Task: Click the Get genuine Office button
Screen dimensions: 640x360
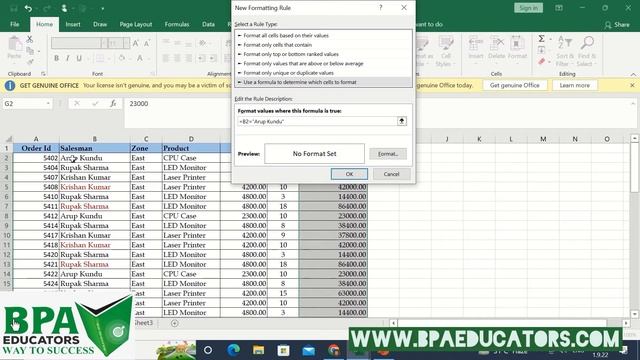Action: tap(514, 85)
